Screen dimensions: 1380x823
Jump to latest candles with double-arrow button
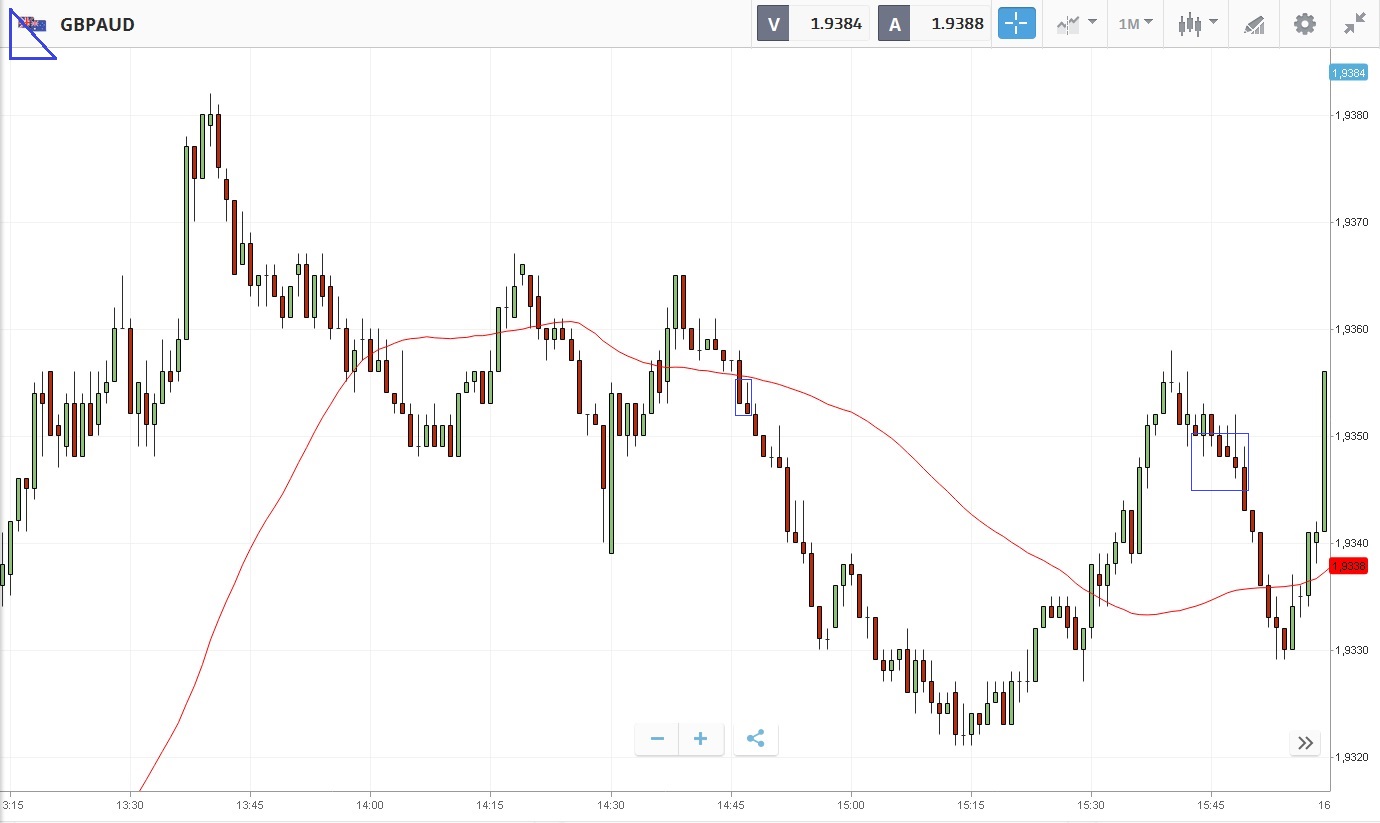tap(1305, 743)
